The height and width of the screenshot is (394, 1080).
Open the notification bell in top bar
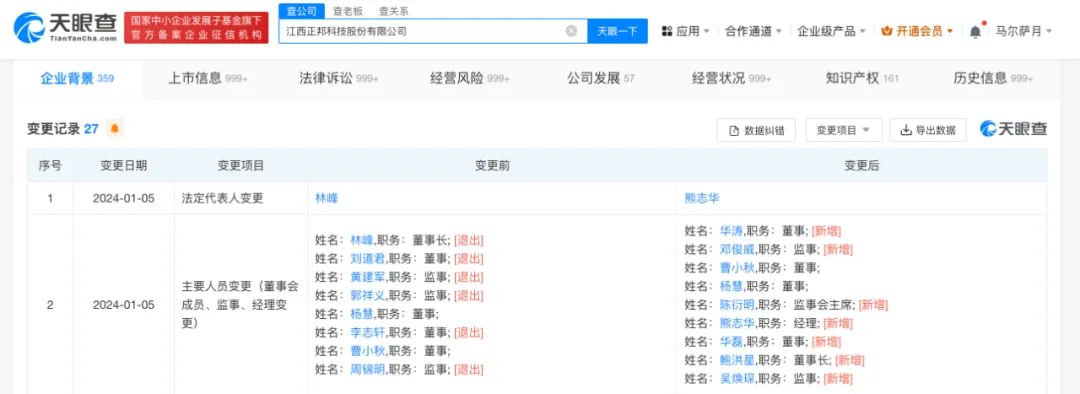[x=975, y=31]
